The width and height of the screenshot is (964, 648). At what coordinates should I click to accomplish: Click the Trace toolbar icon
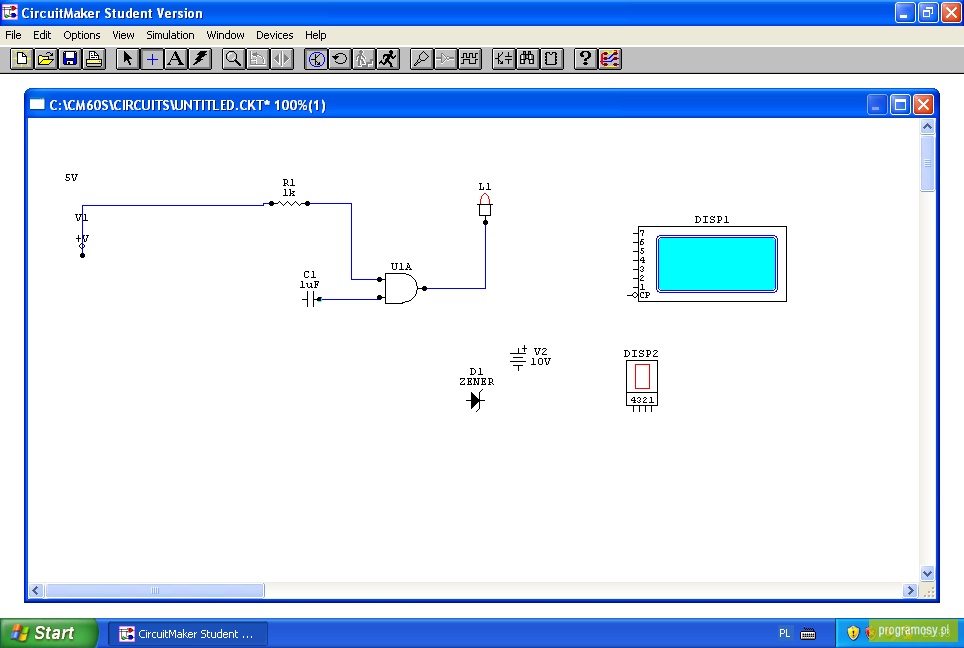click(x=446, y=59)
